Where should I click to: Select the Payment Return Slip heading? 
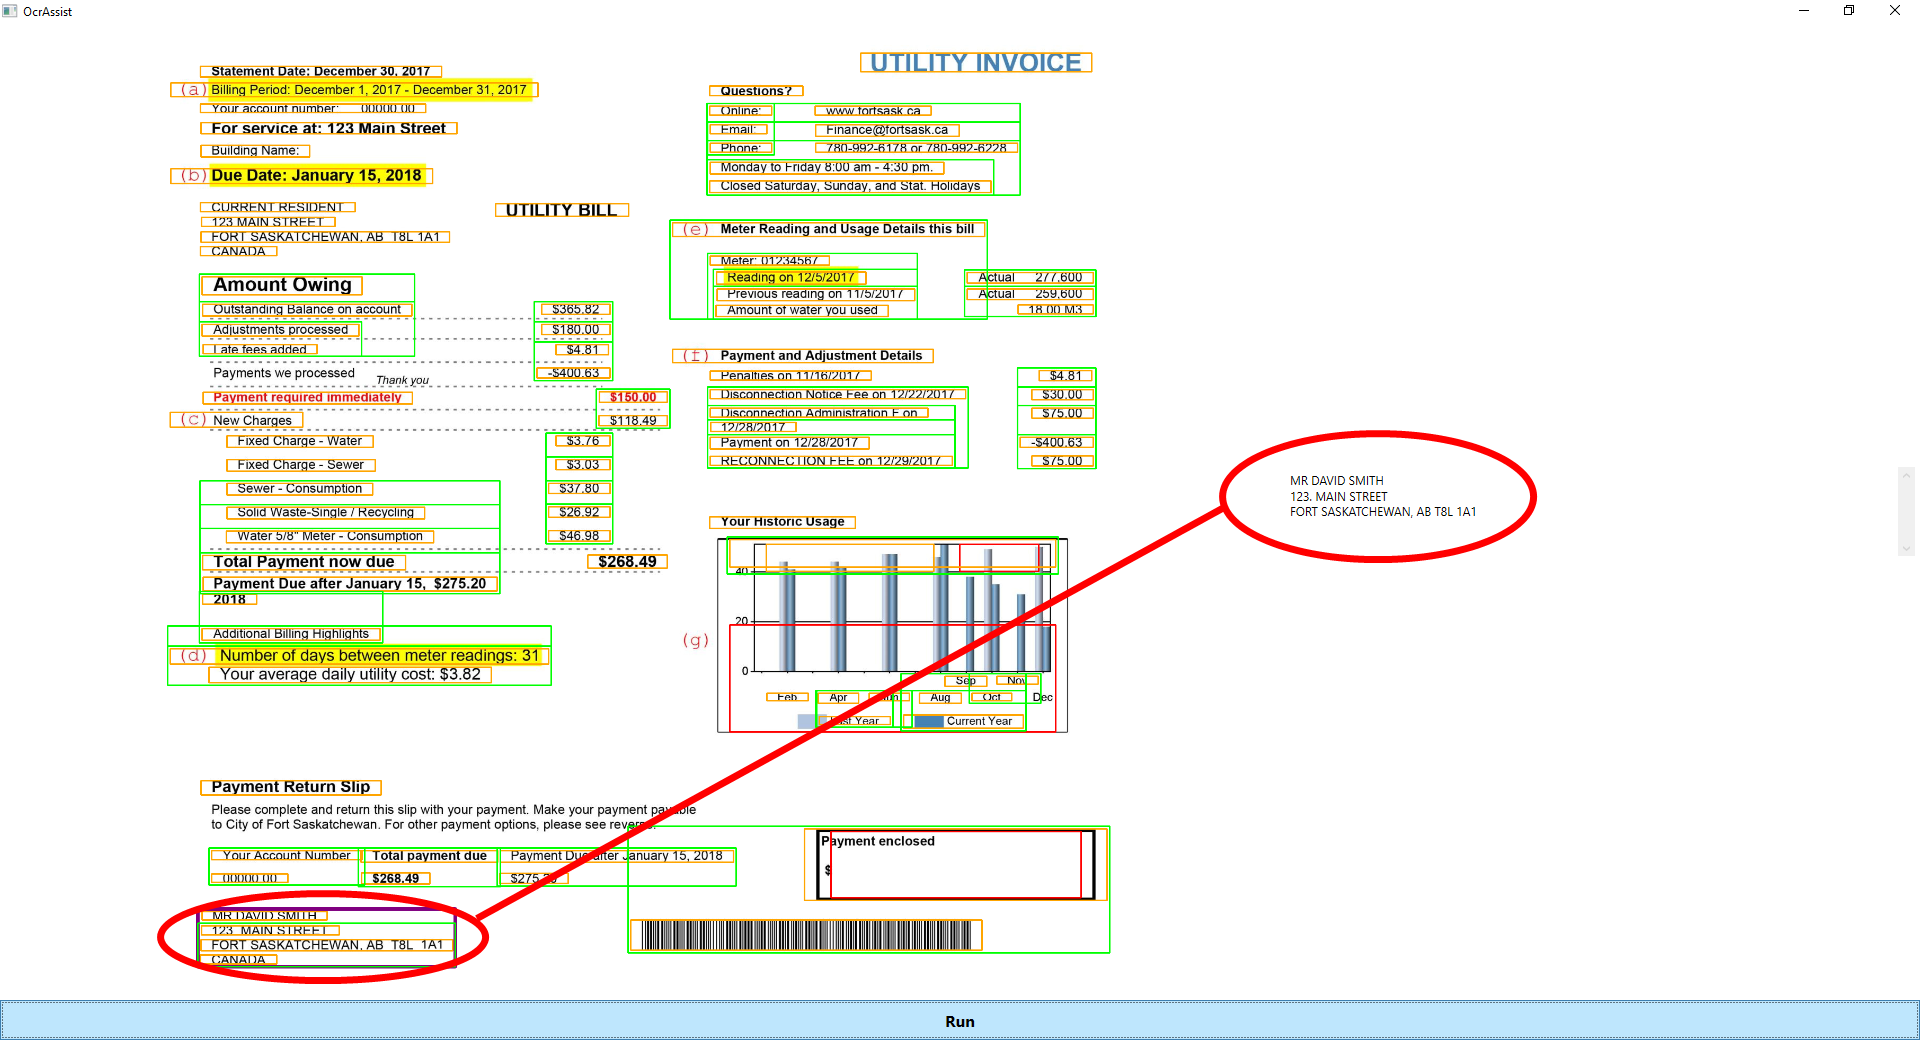coord(291,787)
